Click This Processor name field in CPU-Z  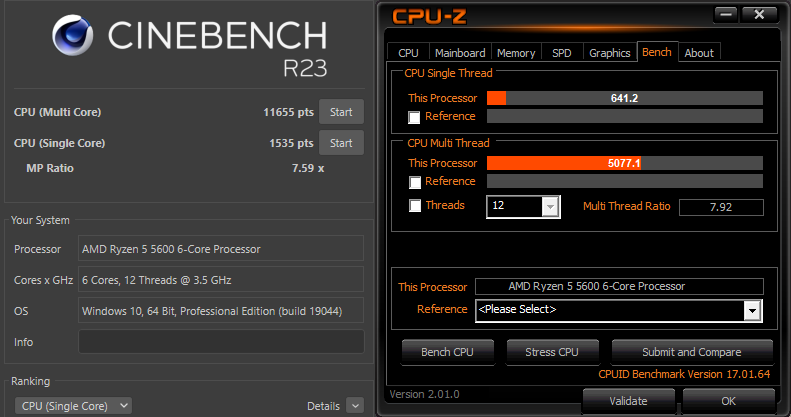[619, 286]
